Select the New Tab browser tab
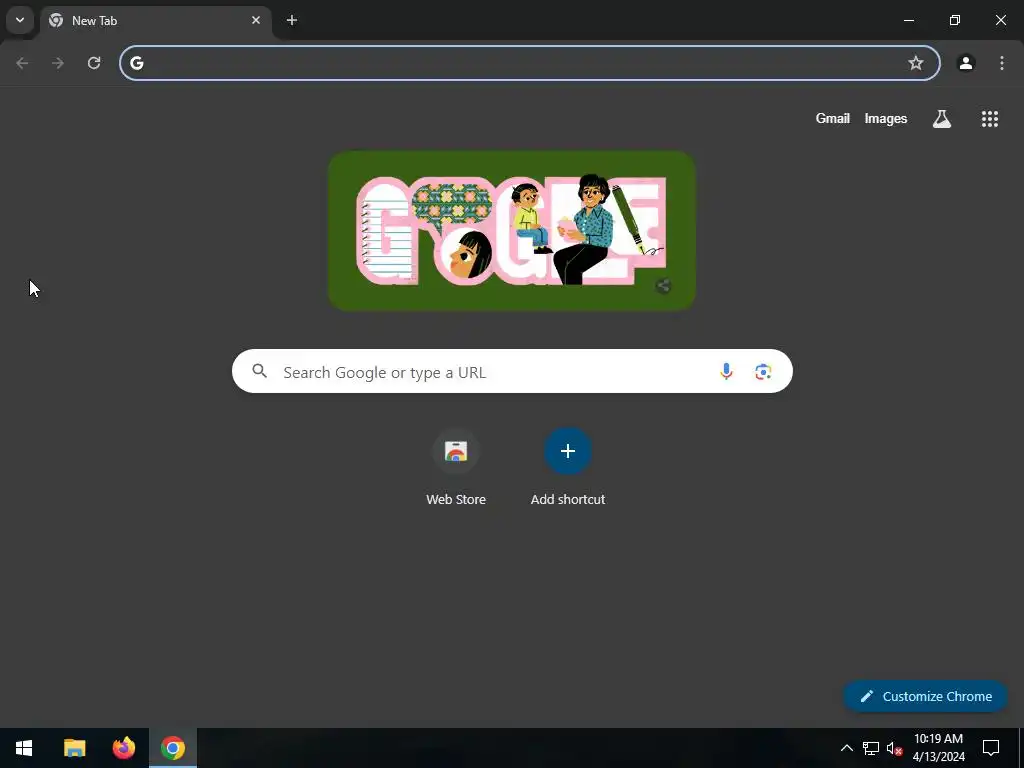The image size is (1024, 768). click(x=155, y=21)
